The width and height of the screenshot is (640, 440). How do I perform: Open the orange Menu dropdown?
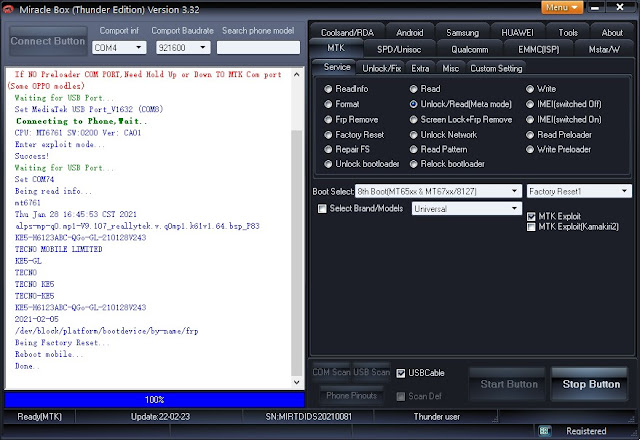pyautogui.click(x=562, y=7)
